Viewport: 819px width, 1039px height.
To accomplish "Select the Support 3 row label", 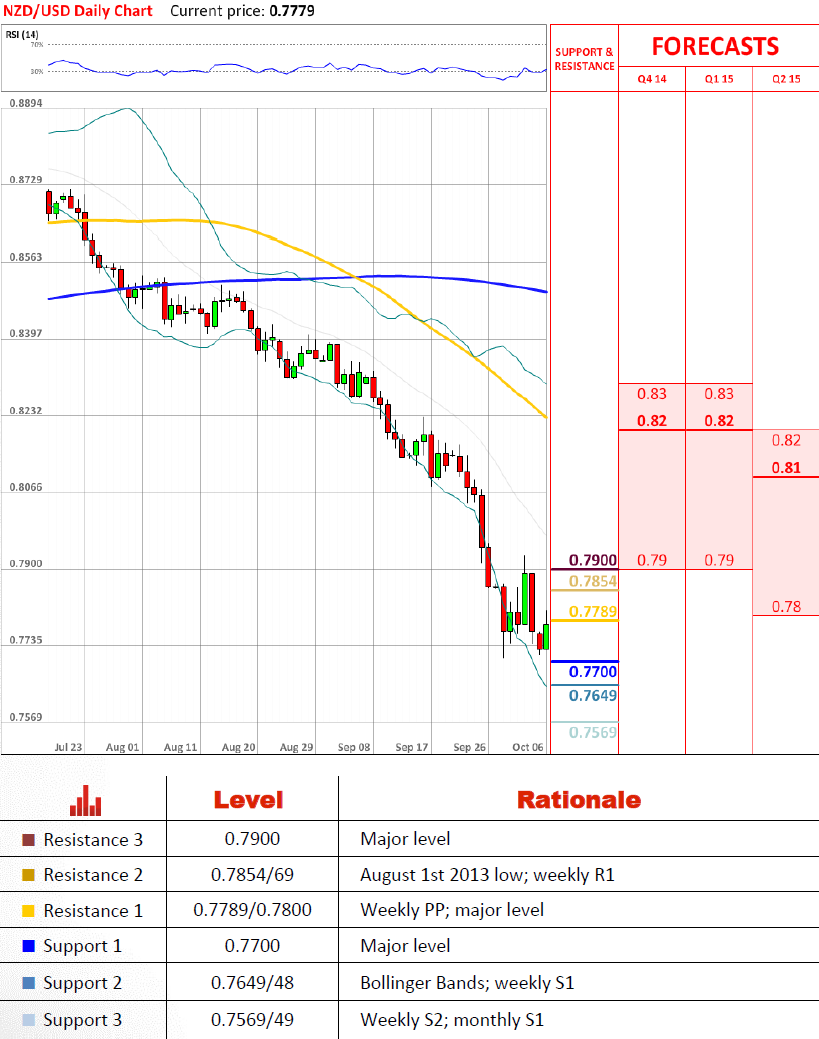I will coord(83,1020).
